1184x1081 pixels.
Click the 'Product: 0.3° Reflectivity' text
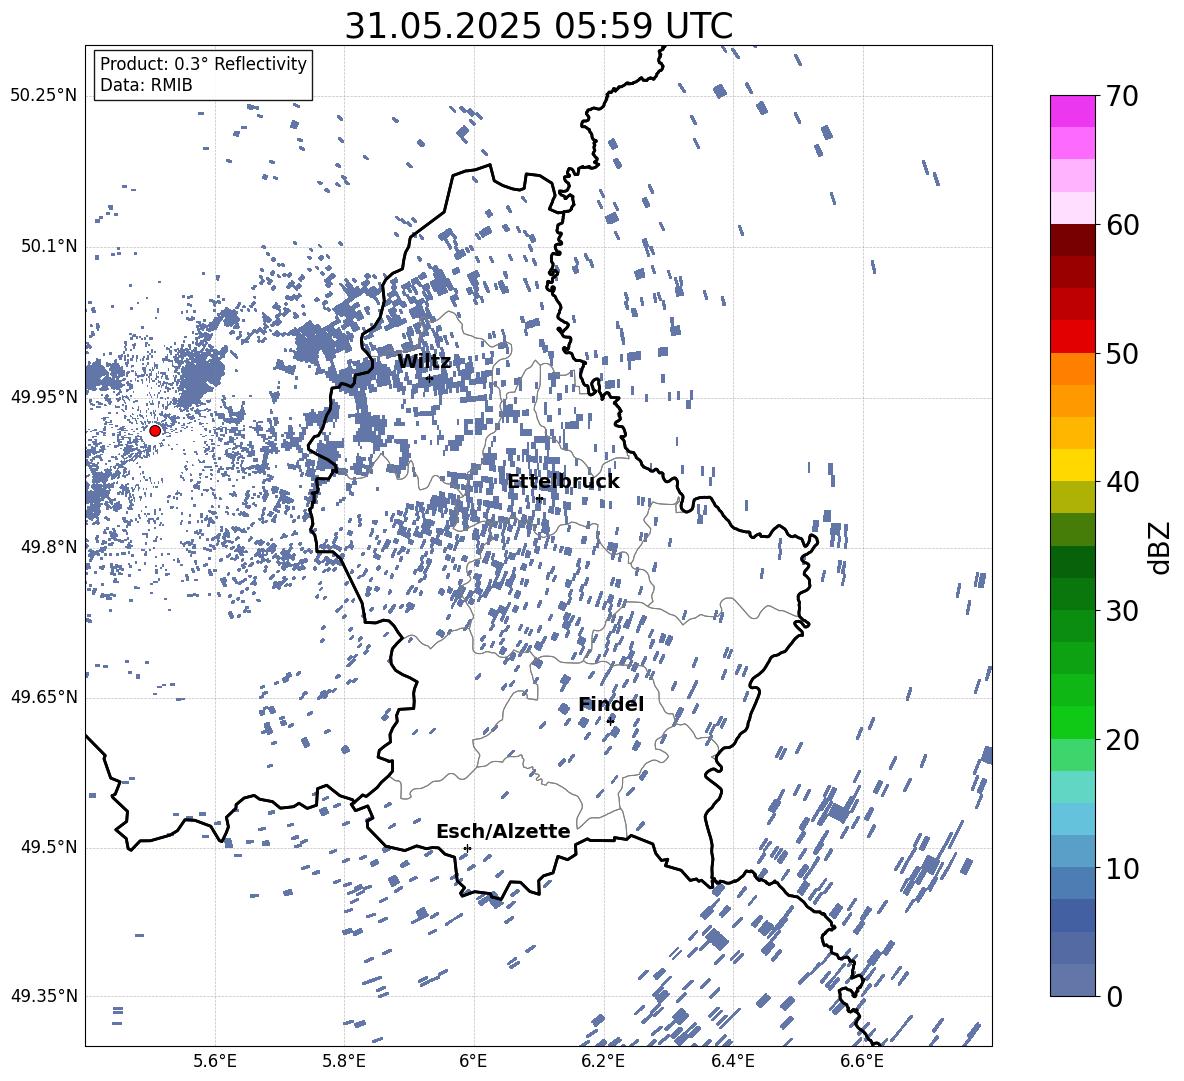(x=203, y=63)
